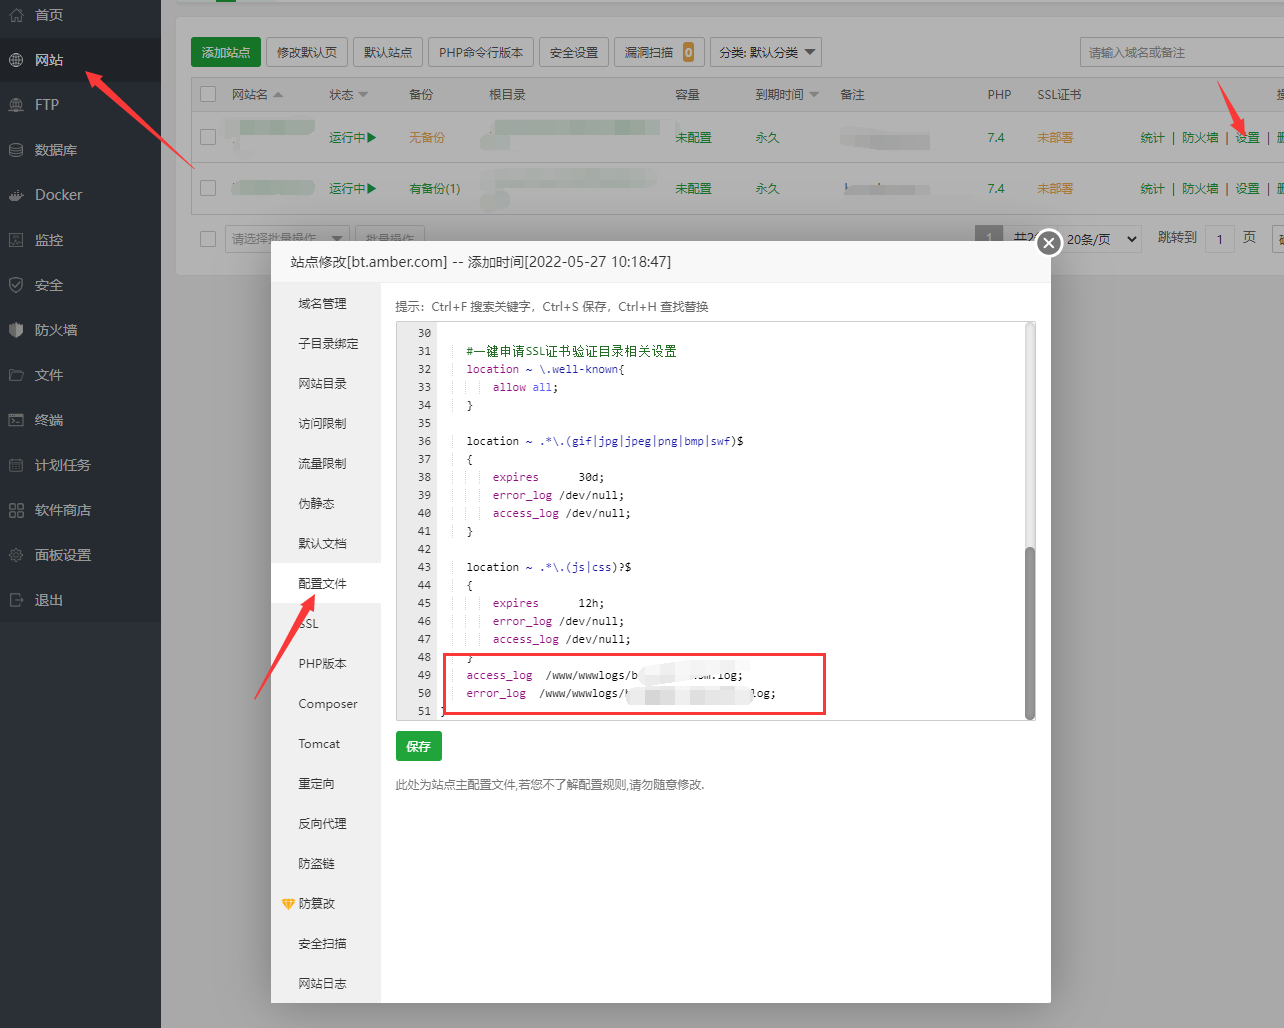Click the 终端 terminal icon in sidebar
Viewport: 1284px width, 1028px height.
(16, 420)
